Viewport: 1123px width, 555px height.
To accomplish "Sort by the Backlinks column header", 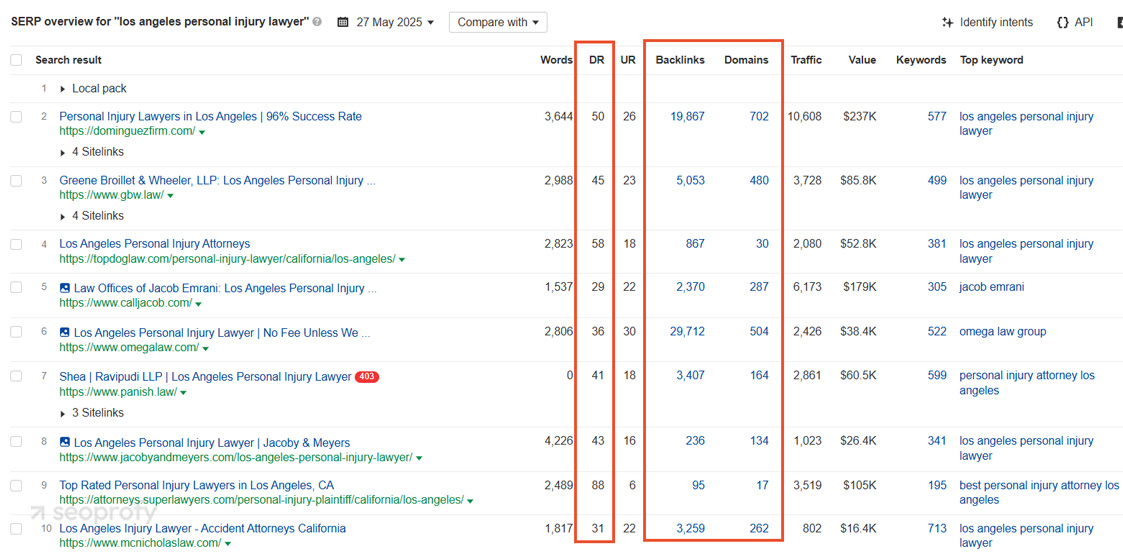I will 680,60.
